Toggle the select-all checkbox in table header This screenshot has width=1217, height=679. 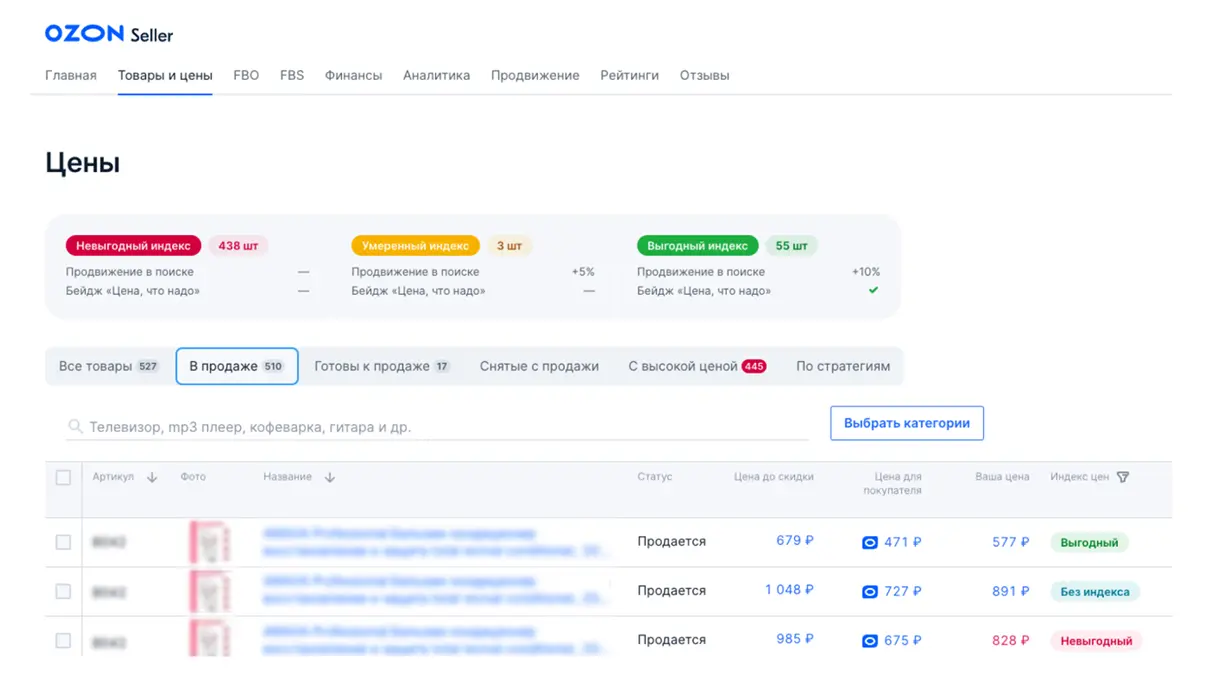tap(63, 478)
